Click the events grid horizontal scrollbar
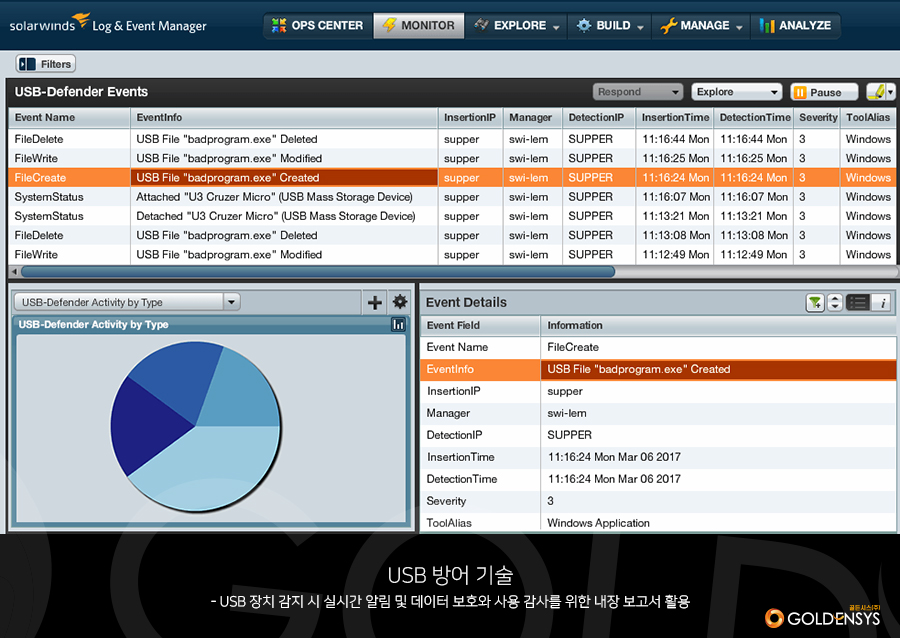This screenshot has width=900, height=638. click(x=318, y=271)
